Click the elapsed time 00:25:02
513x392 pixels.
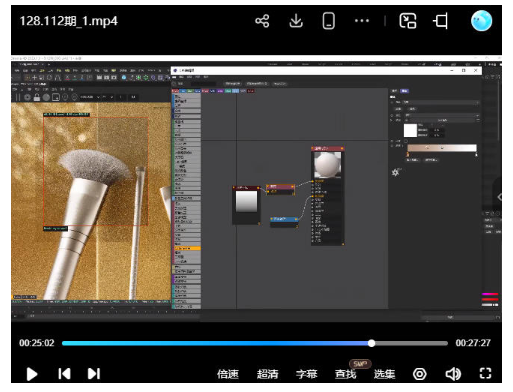pos(37,343)
